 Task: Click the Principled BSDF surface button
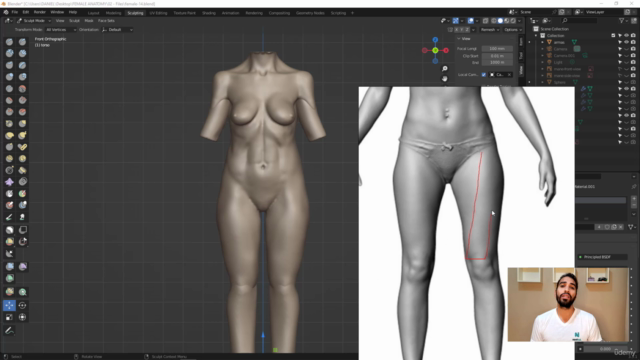pyautogui.click(x=603, y=257)
